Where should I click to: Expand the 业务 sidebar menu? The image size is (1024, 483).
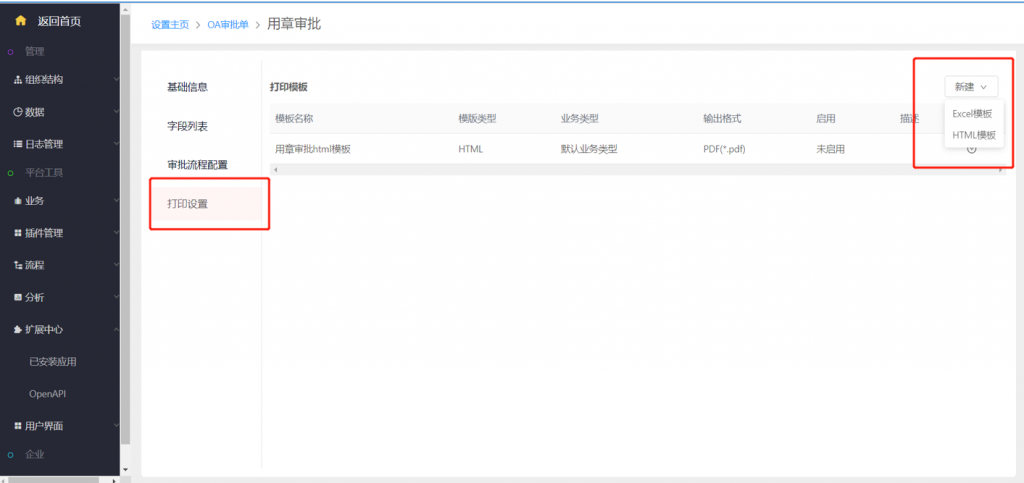pyautogui.click(x=62, y=201)
